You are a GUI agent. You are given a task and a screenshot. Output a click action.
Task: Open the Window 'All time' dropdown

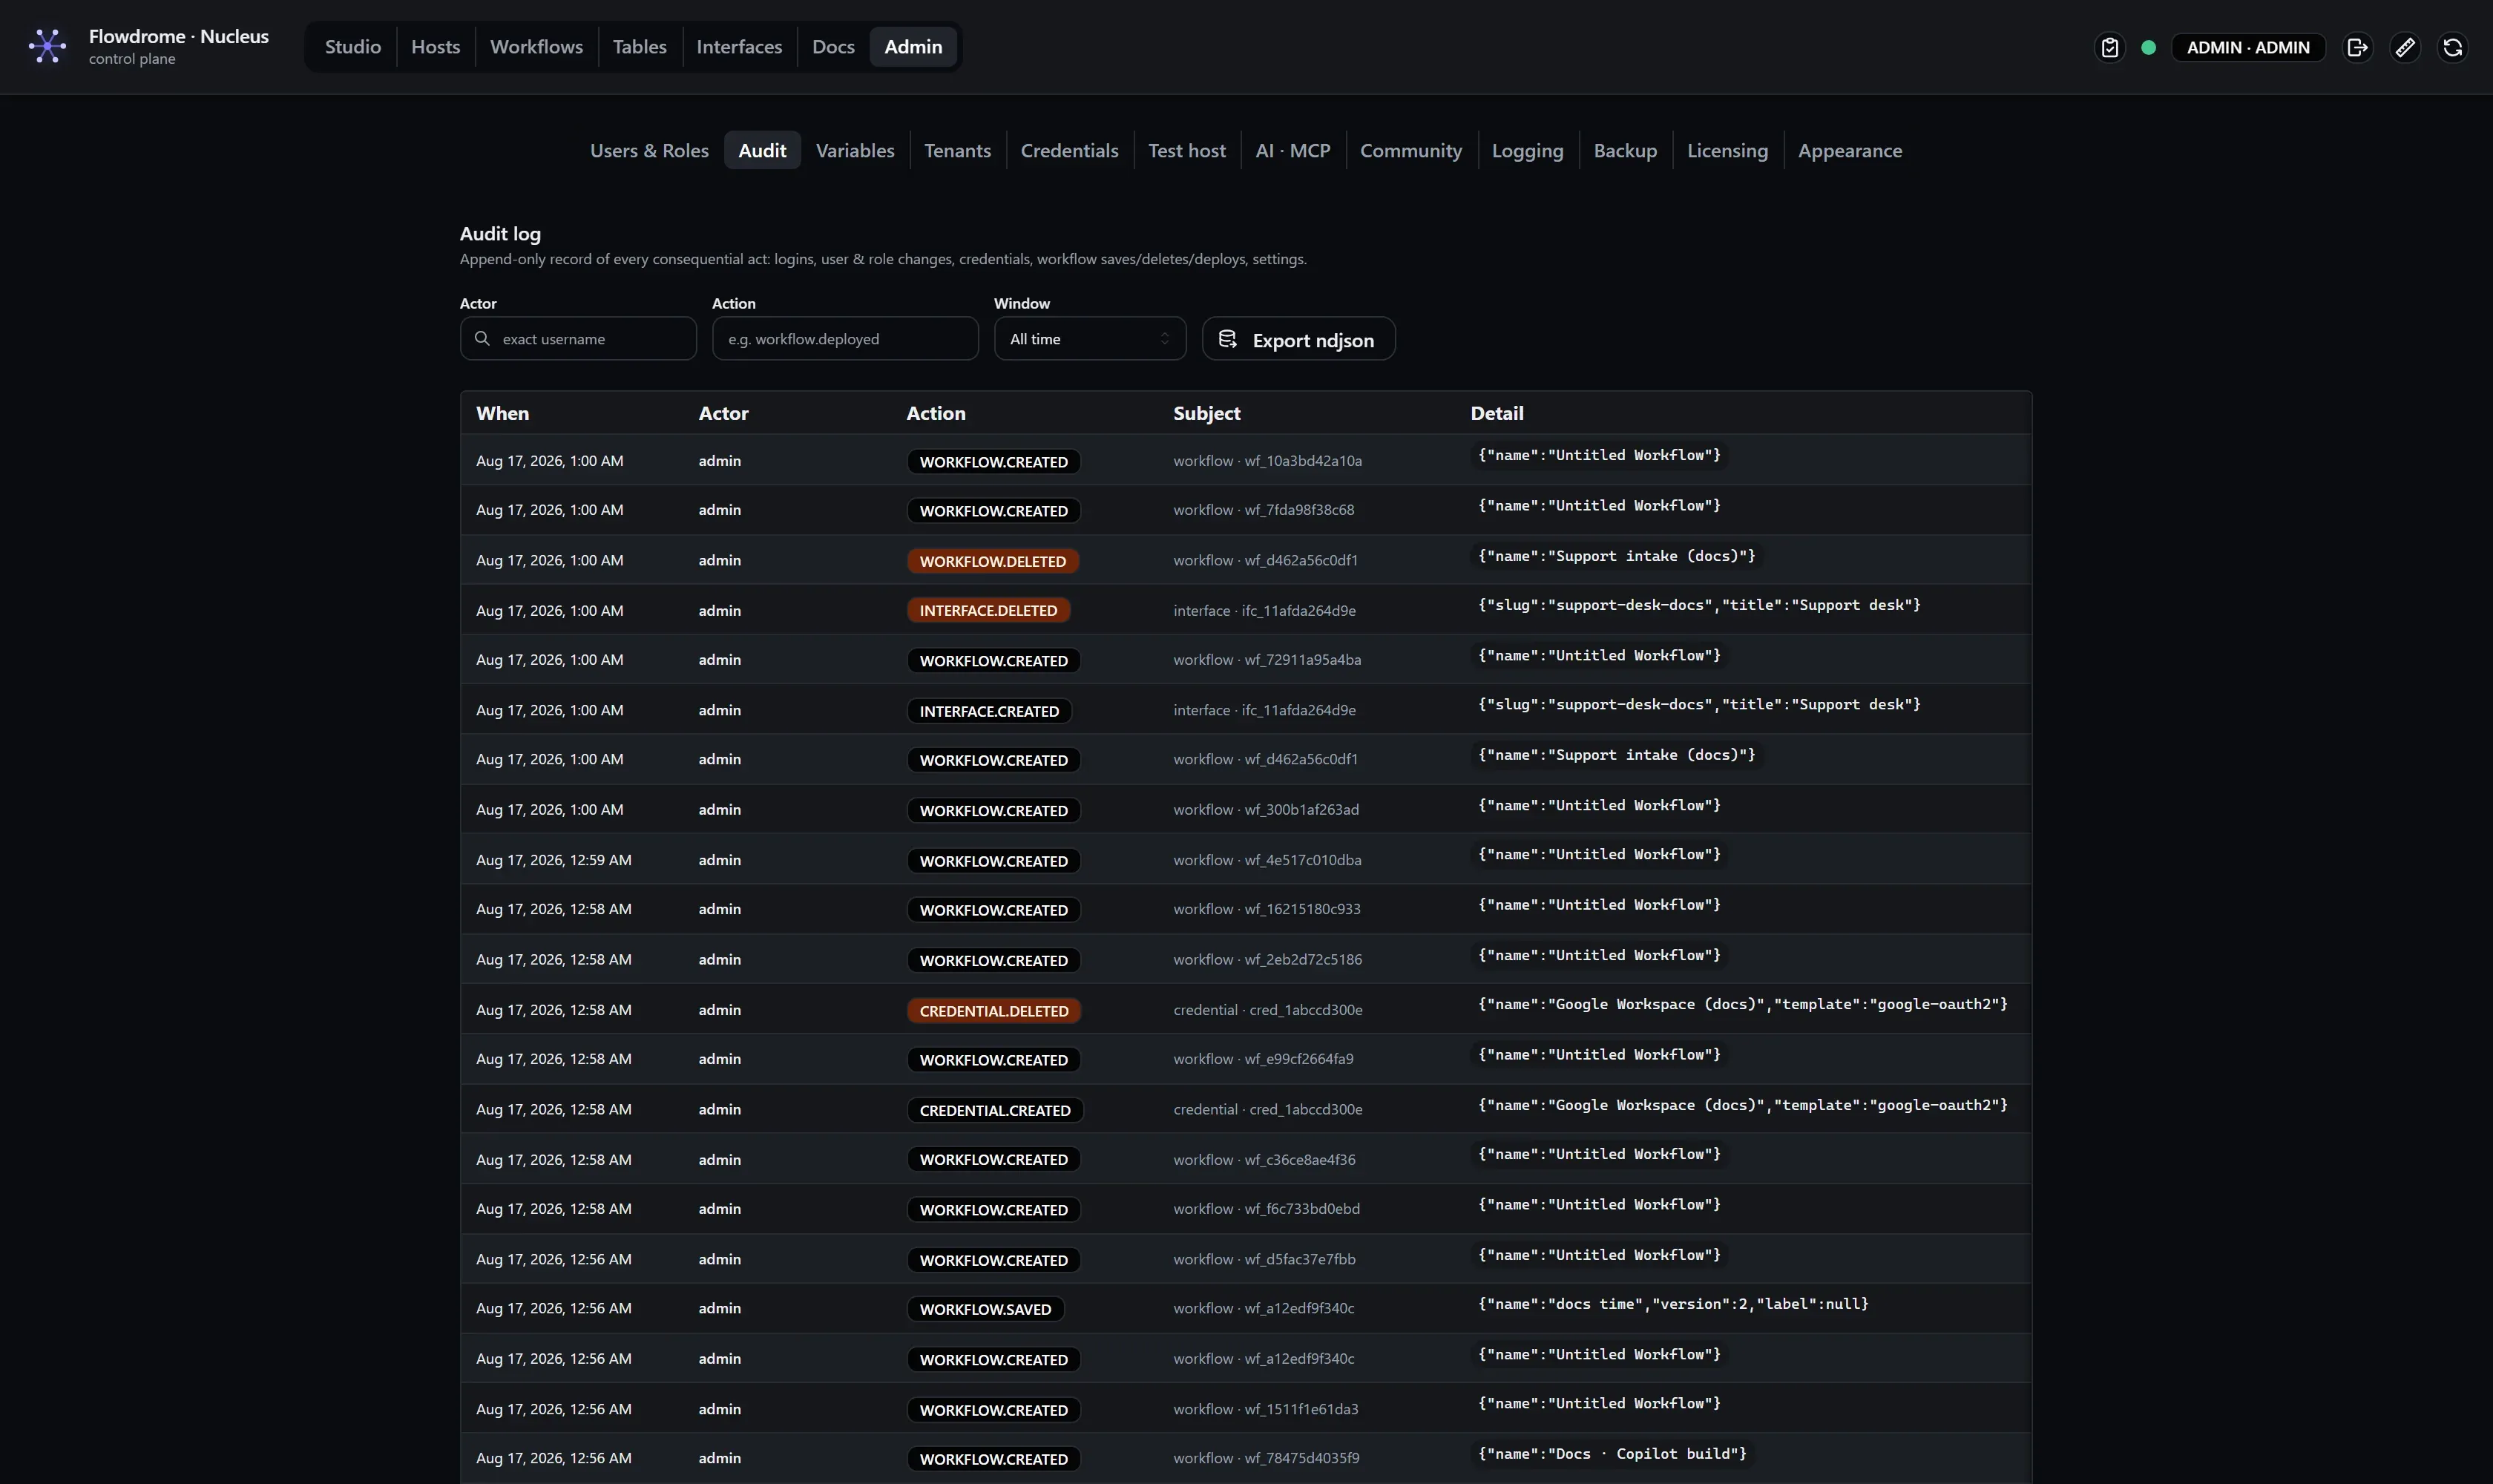point(1090,339)
